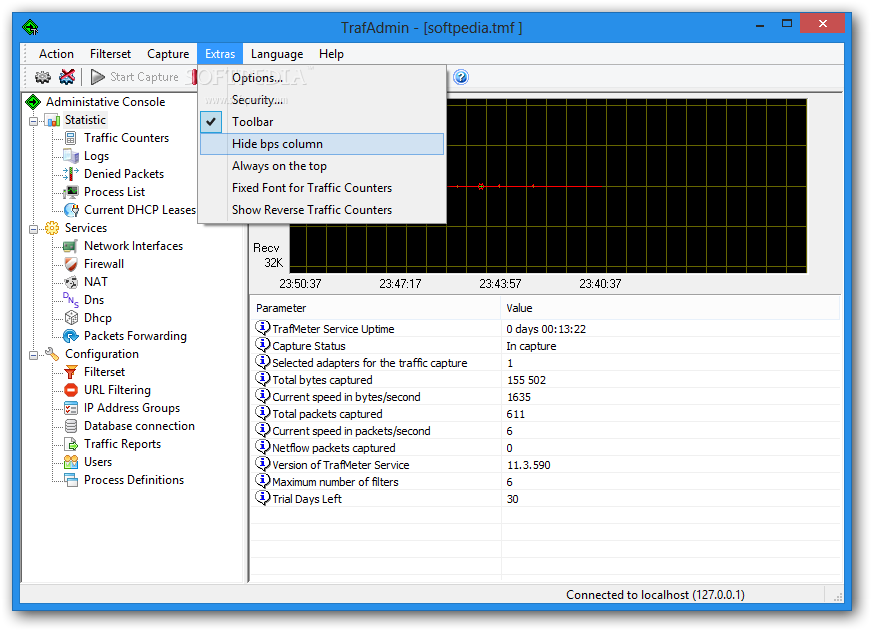Close the Extras menu
The width and height of the screenshot is (872, 631).
[220, 54]
